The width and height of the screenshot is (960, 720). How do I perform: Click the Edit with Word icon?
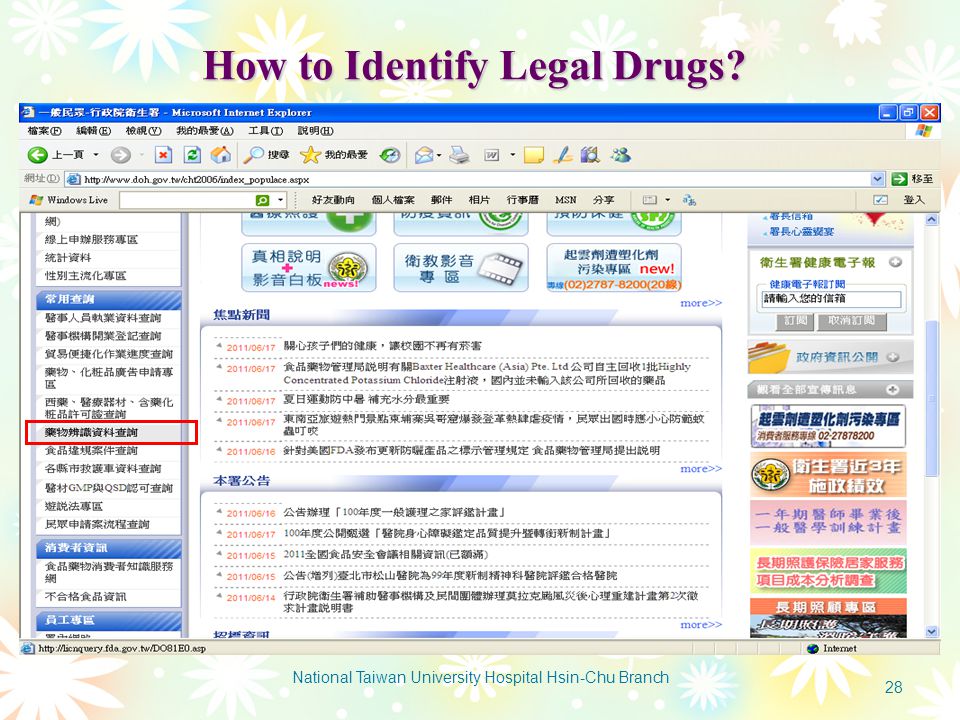coord(492,156)
